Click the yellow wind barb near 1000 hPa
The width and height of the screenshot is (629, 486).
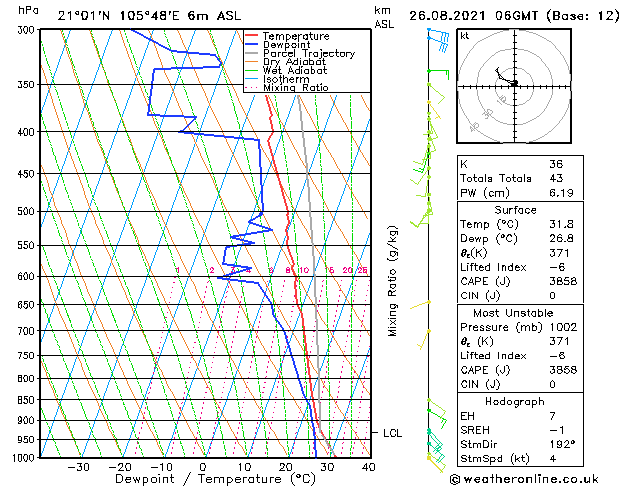coord(436,464)
